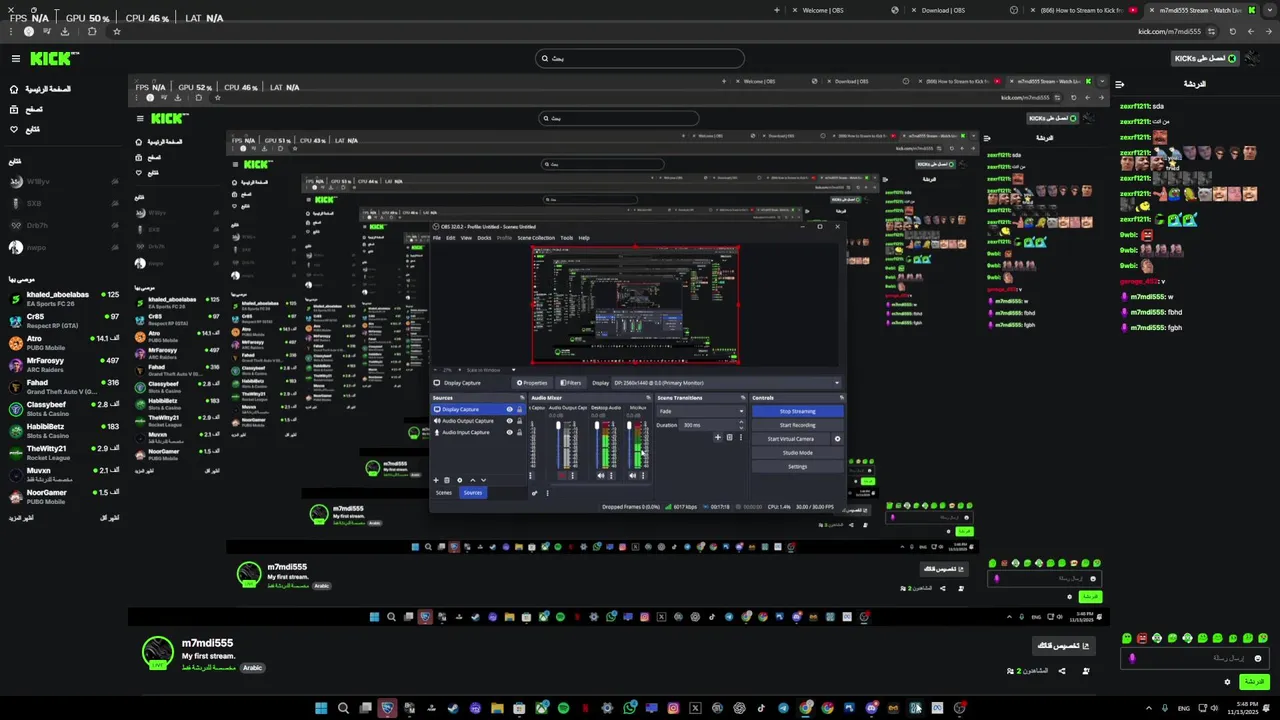
Task: Open Audio Output Capture three-dot menu
Action: pos(572,475)
